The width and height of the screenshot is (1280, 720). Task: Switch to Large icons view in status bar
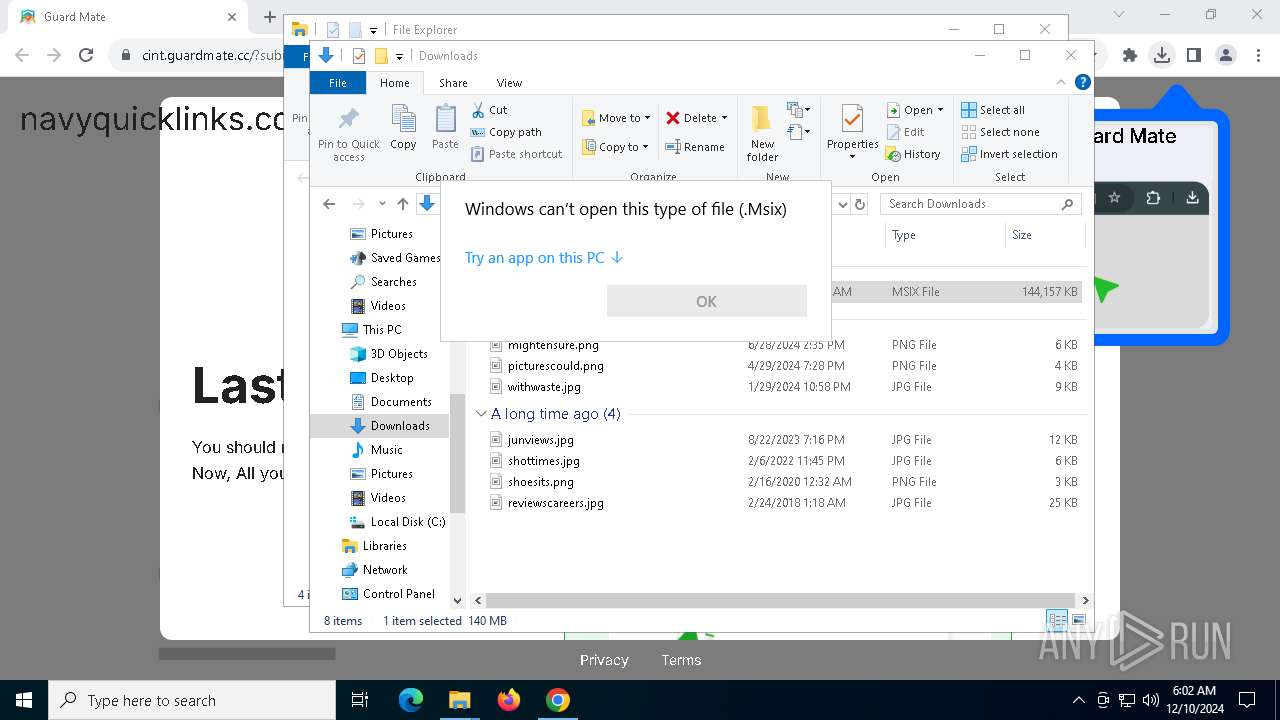[x=1078, y=621]
